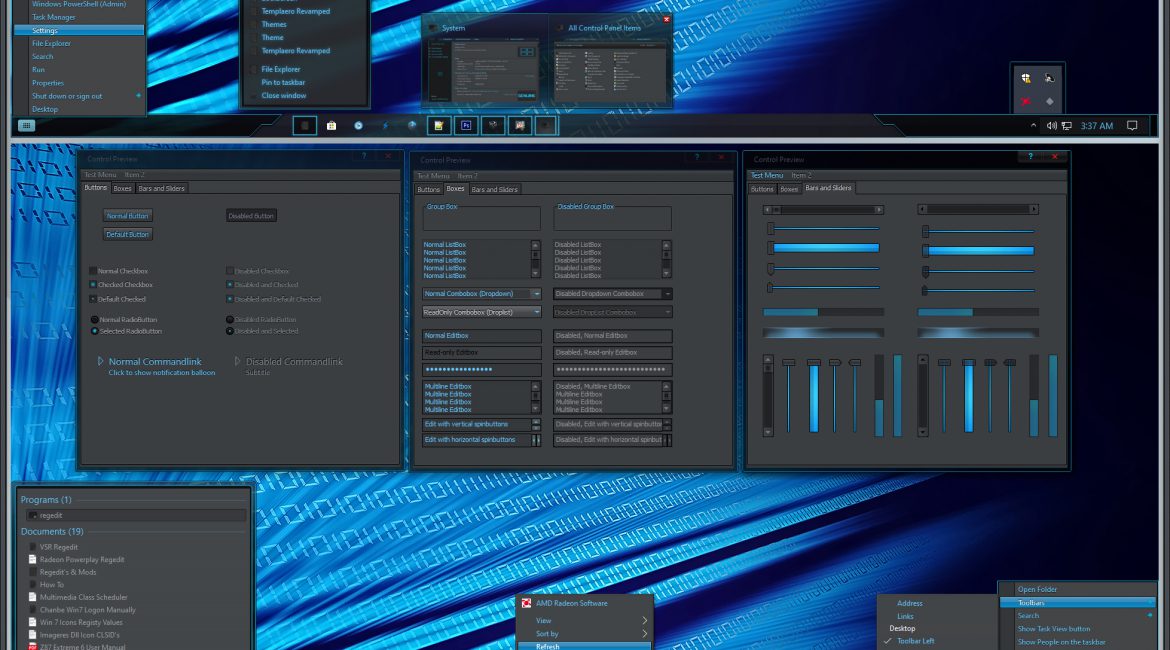Expand the Search submenu in taskbar menu
Image resolution: width=1170 pixels, height=650 pixels.
click(1150, 616)
